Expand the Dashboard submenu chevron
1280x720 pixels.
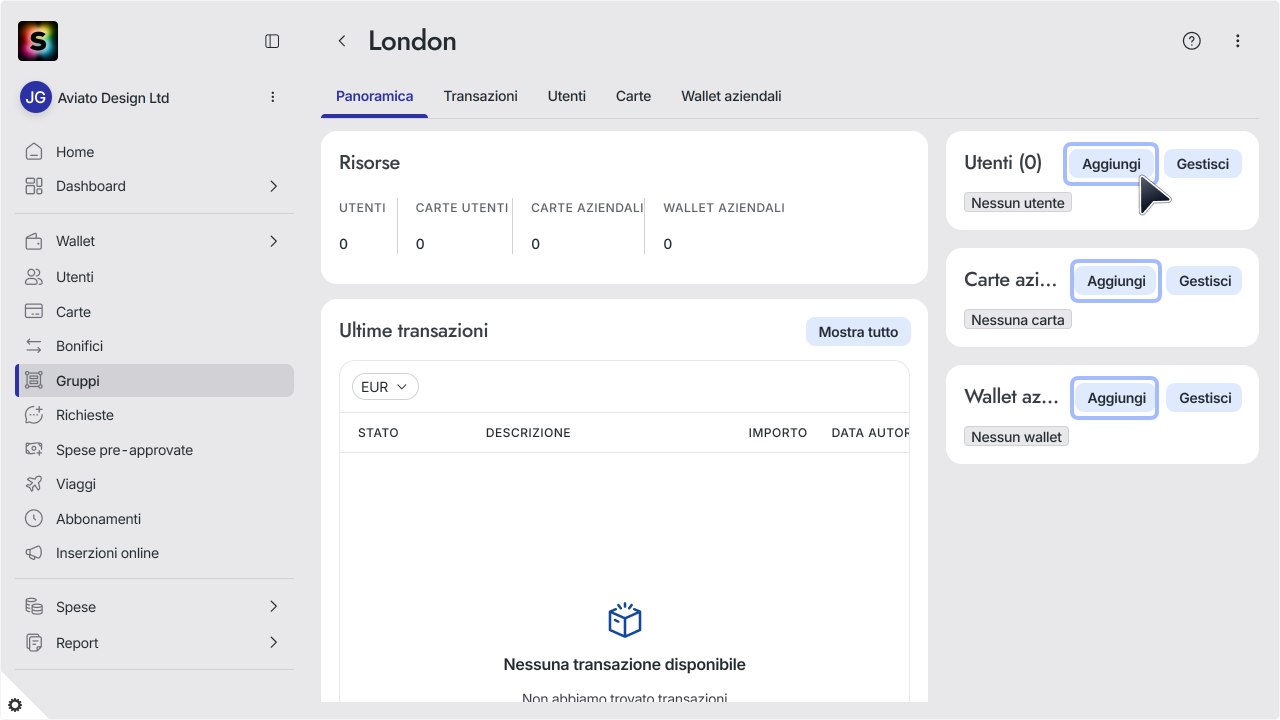pos(274,186)
